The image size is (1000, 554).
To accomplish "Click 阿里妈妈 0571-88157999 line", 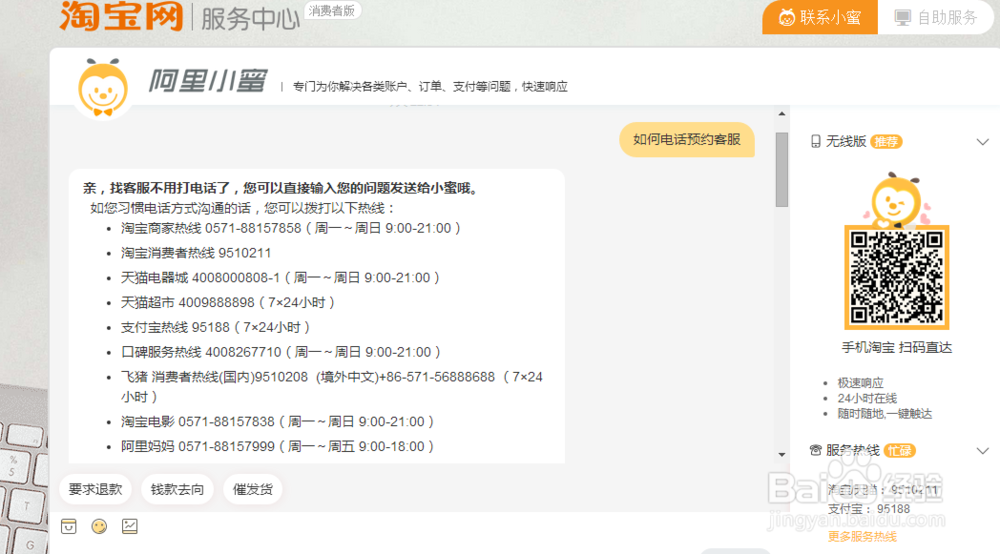I will click(x=277, y=446).
